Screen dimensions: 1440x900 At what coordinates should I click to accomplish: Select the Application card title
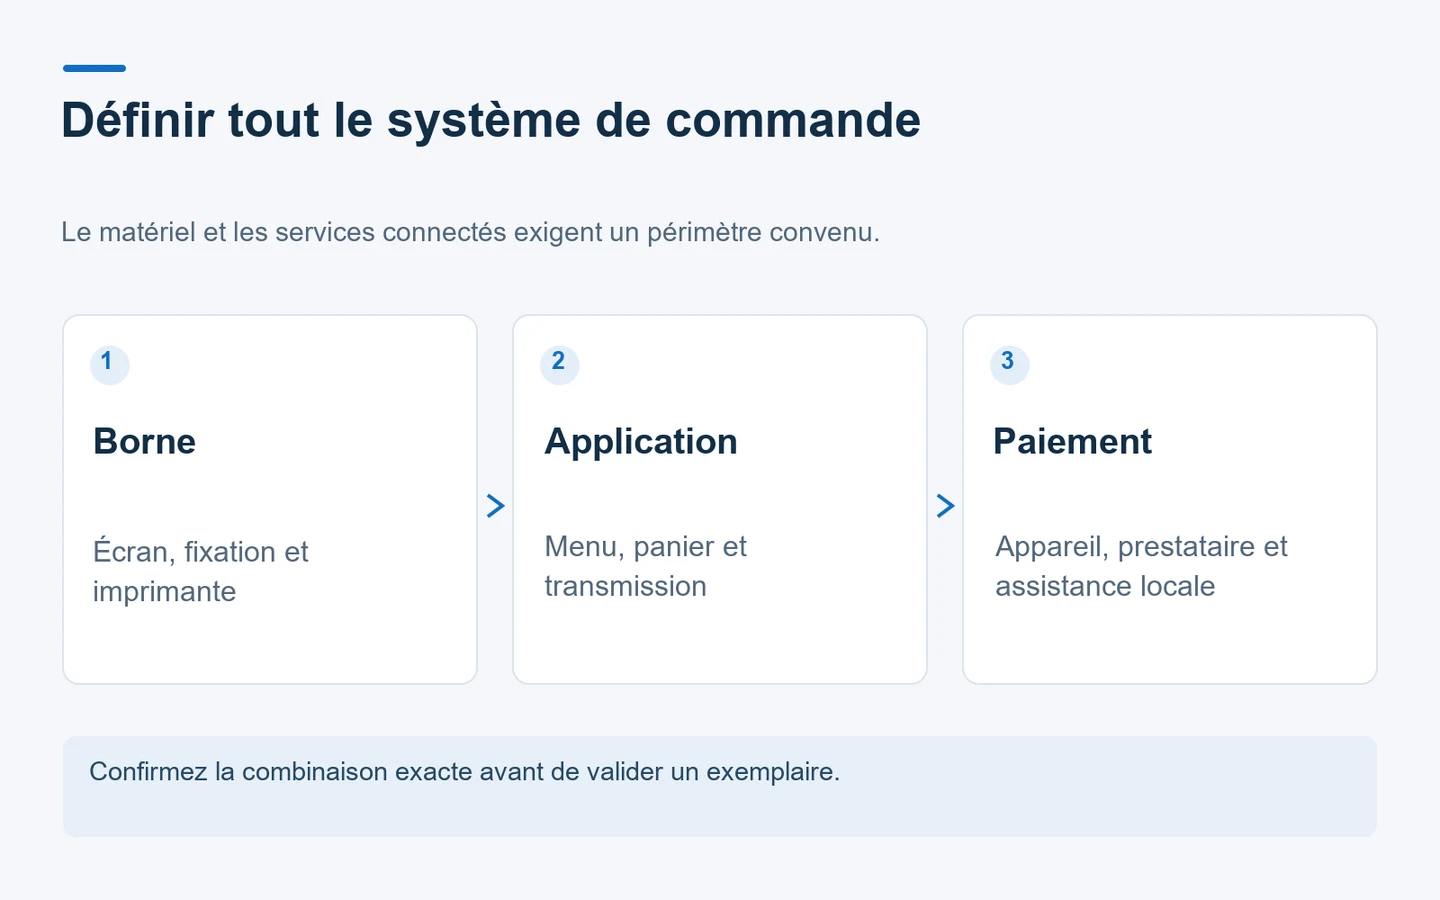641,441
